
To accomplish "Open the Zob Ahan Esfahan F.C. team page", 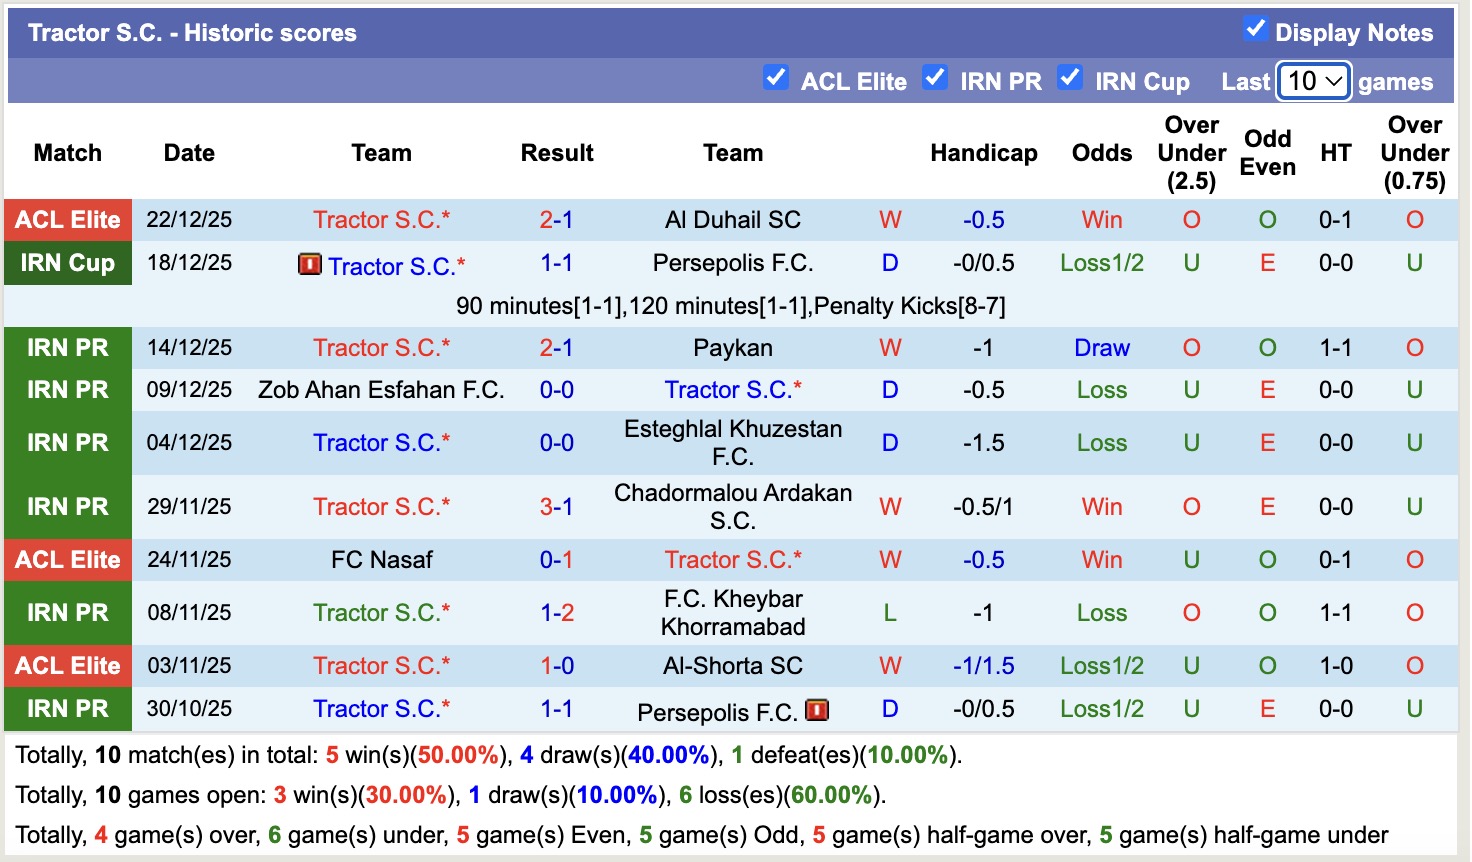I will coord(381,390).
